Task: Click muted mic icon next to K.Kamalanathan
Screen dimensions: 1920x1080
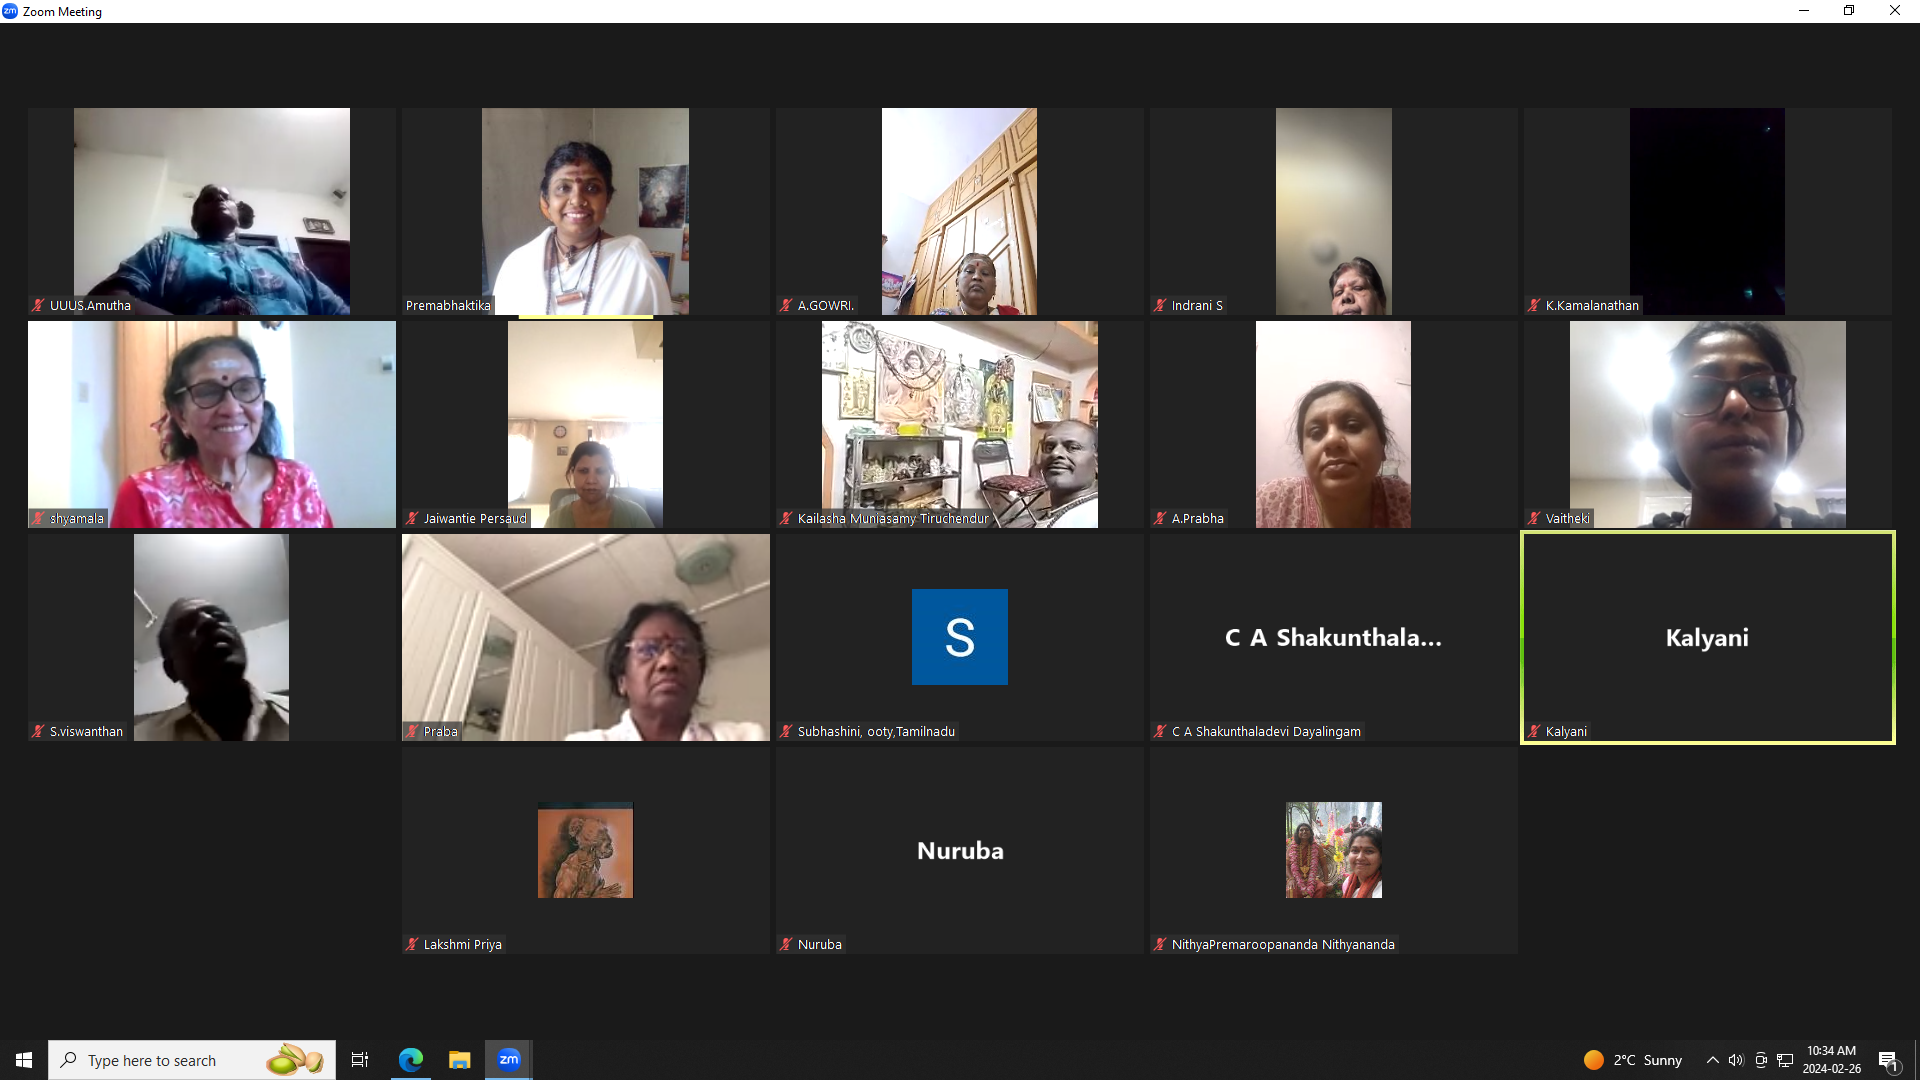Action: click(x=1534, y=306)
